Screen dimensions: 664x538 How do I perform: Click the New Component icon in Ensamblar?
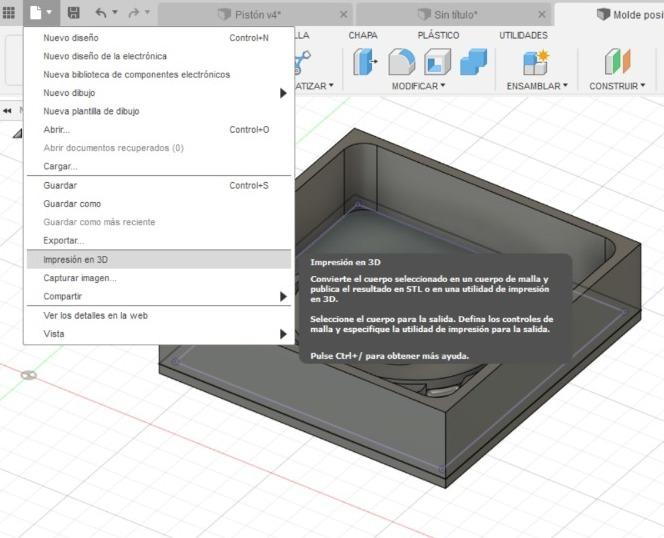tap(536, 63)
